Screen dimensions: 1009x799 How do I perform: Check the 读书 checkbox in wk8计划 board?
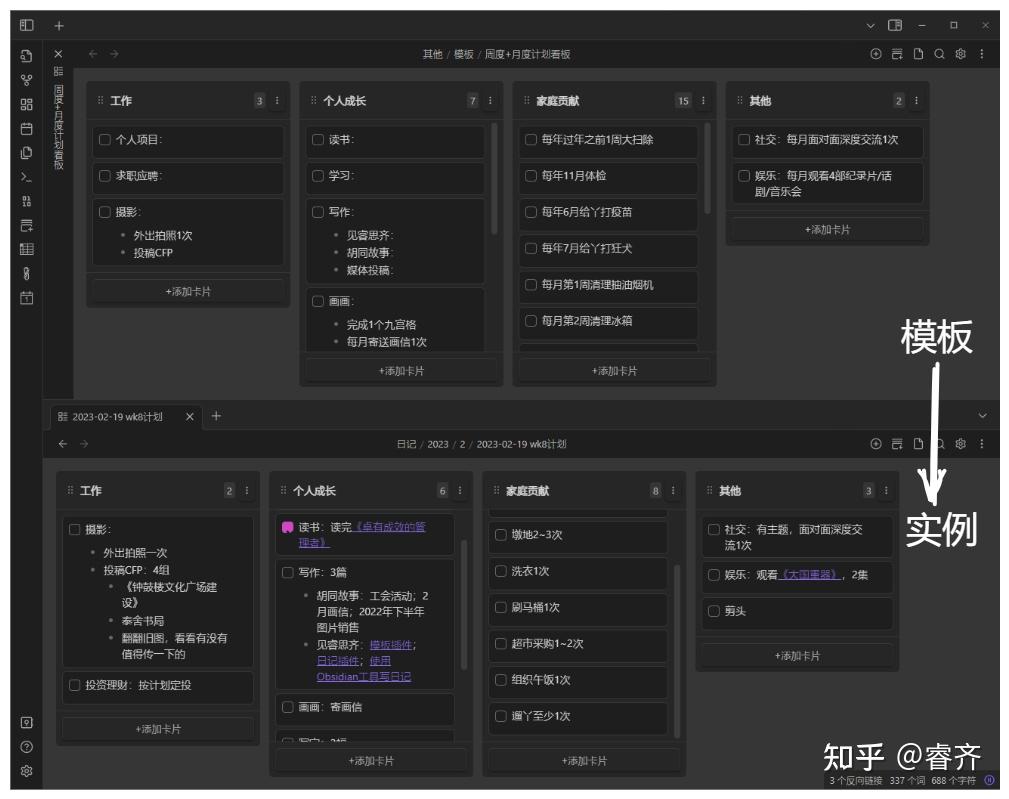(289, 527)
